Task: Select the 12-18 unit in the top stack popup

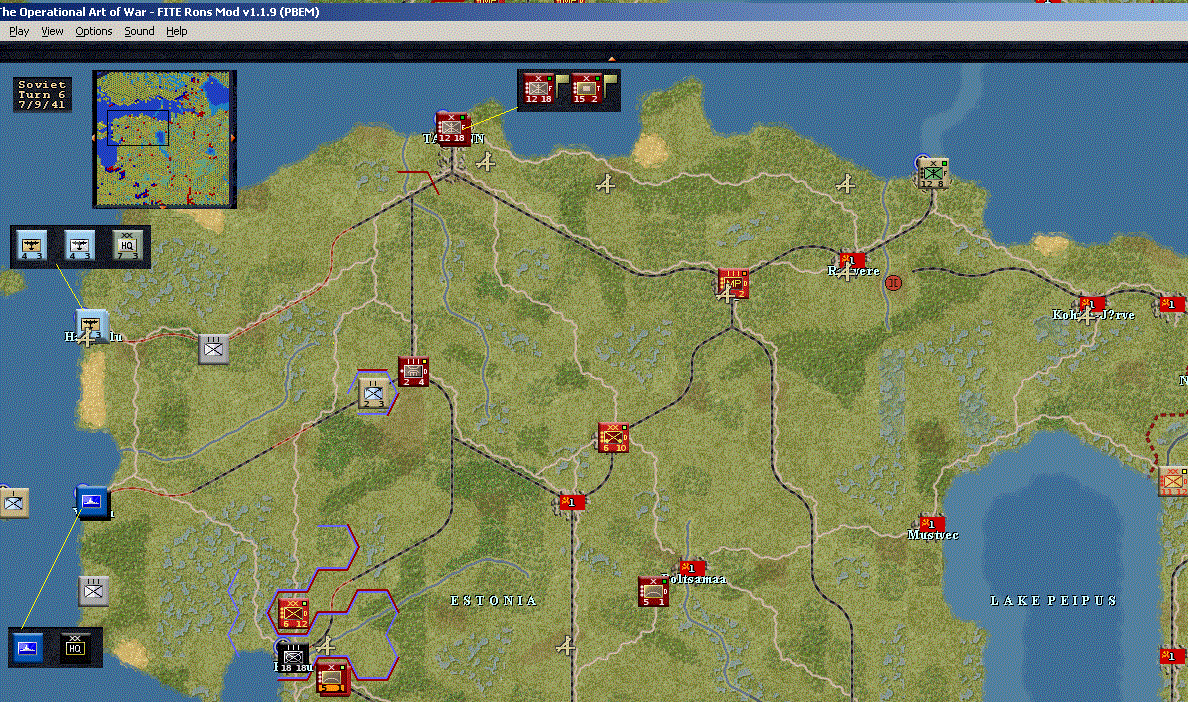Action: tap(539, 89)
